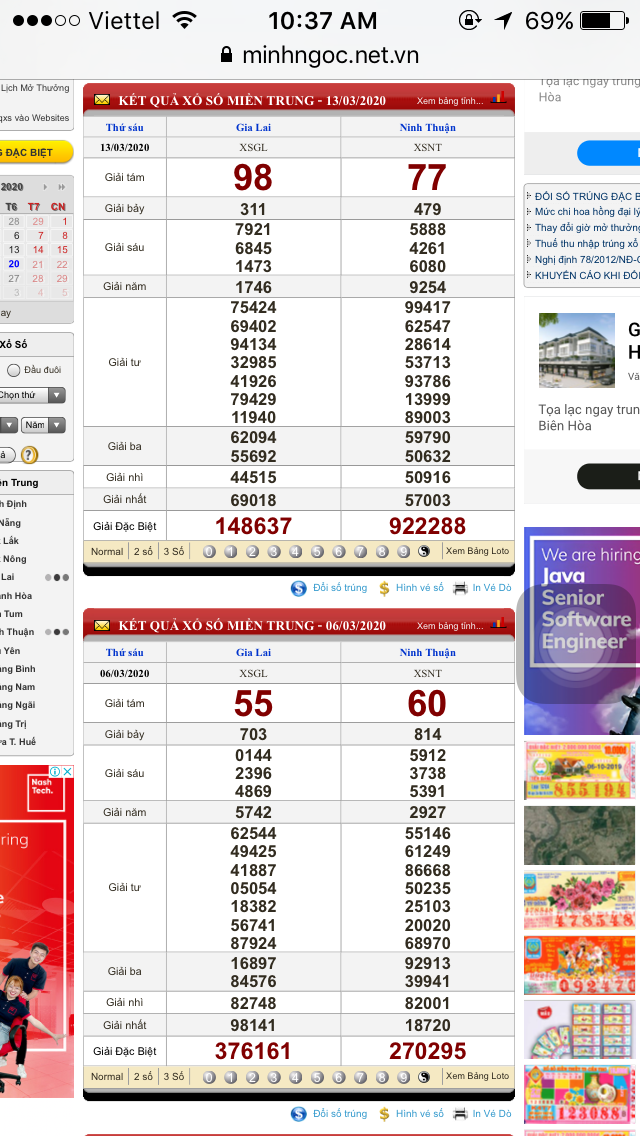Click the bar chart icon in 13/03/2020 header

[499, 98]
